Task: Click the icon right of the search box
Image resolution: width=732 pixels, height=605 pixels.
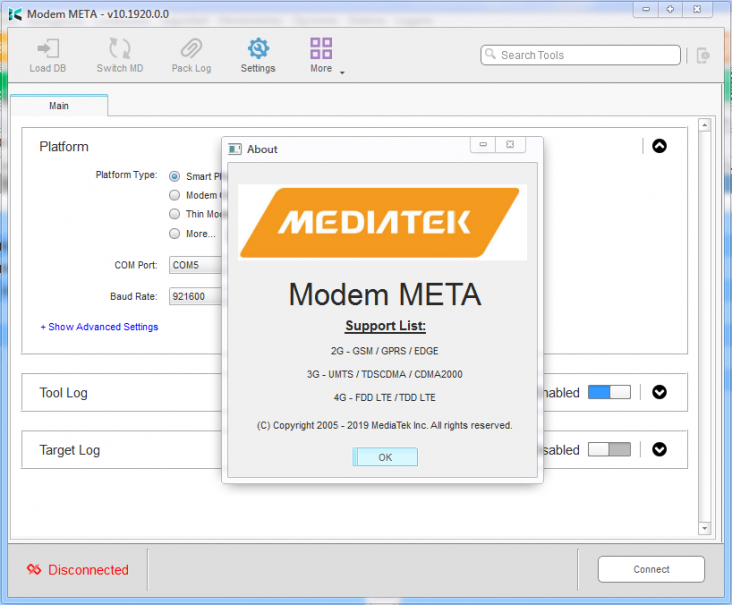Action: pos(703,55)
